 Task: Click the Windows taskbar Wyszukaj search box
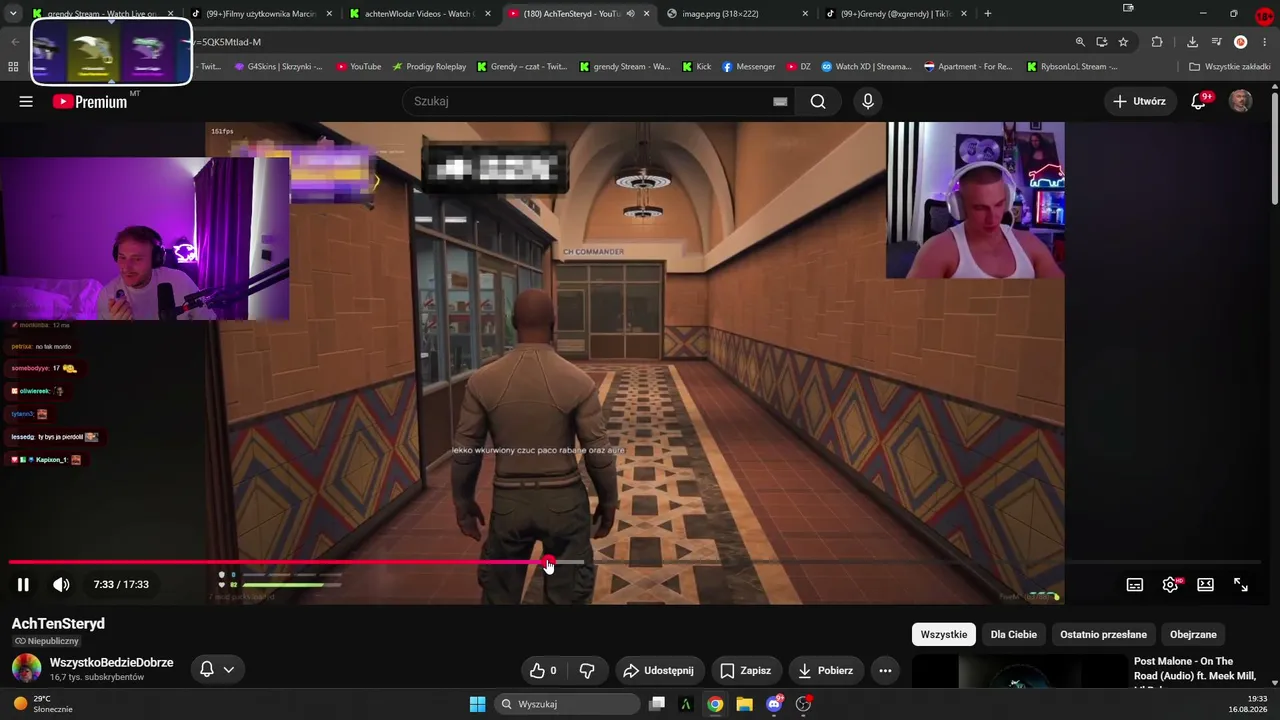[567, 704]
